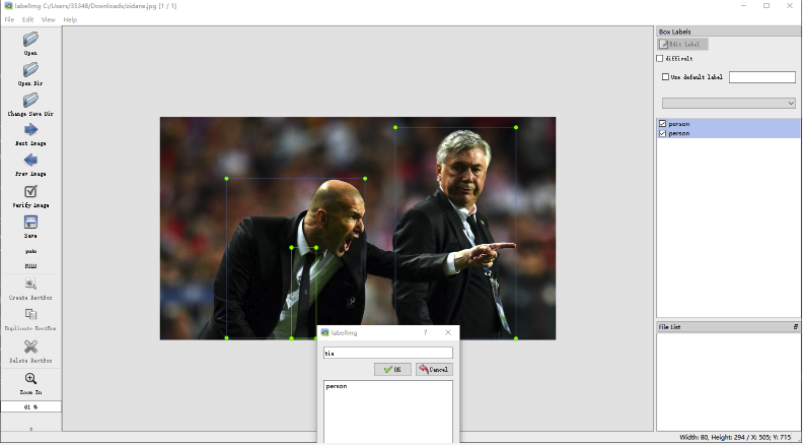
Task: Go to Prev Image arrow
Action: [x=31, y=160]
